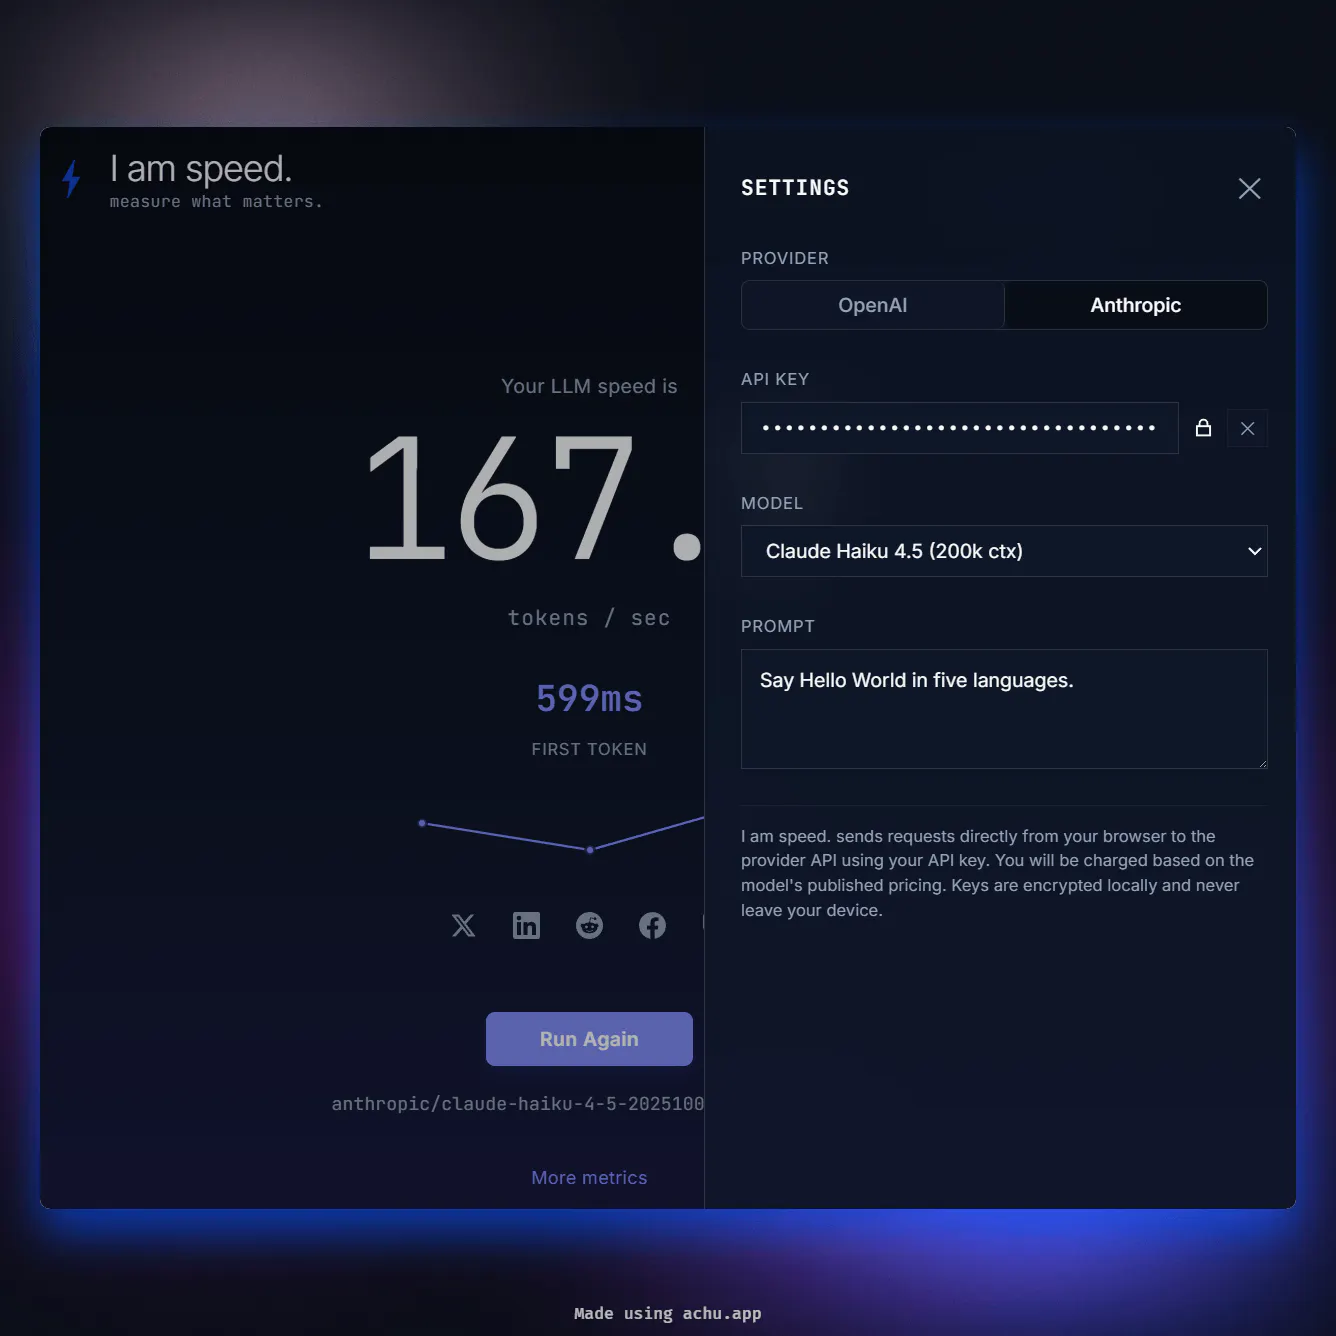This screenshot has height=1336, width=1336.
Task: Select the OpenAI provider
Action: (872, 305)
